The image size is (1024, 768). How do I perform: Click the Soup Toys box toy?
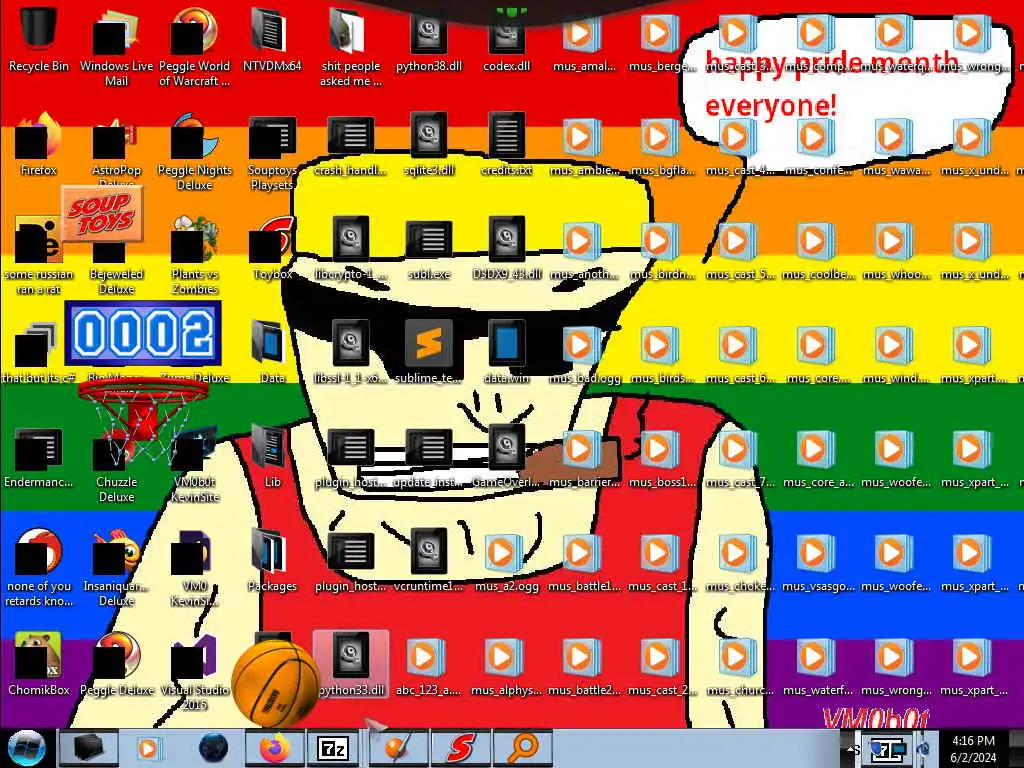click(x=103, y=214)
